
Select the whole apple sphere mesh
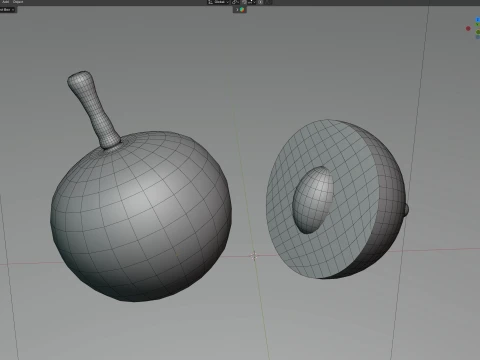pos(141,217)
